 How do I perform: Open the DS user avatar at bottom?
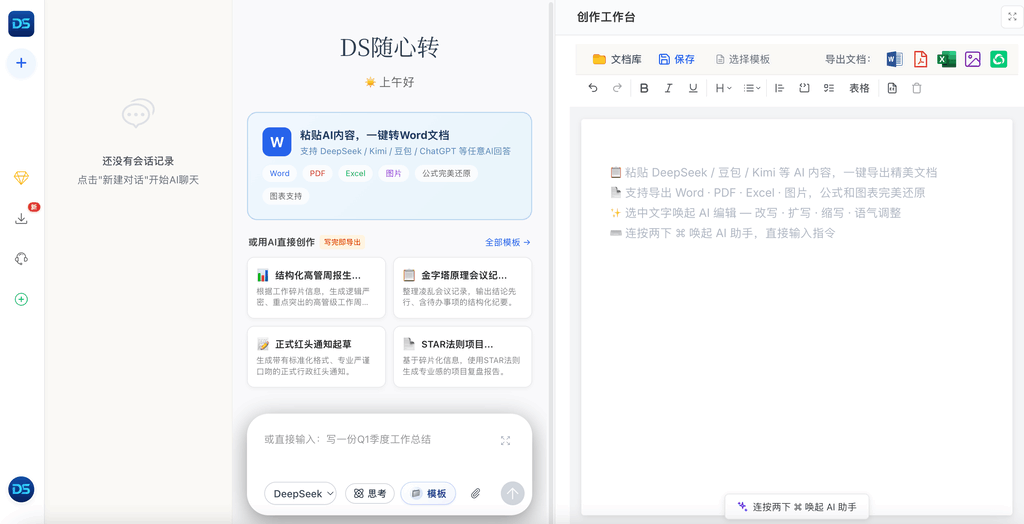(21, 489)
